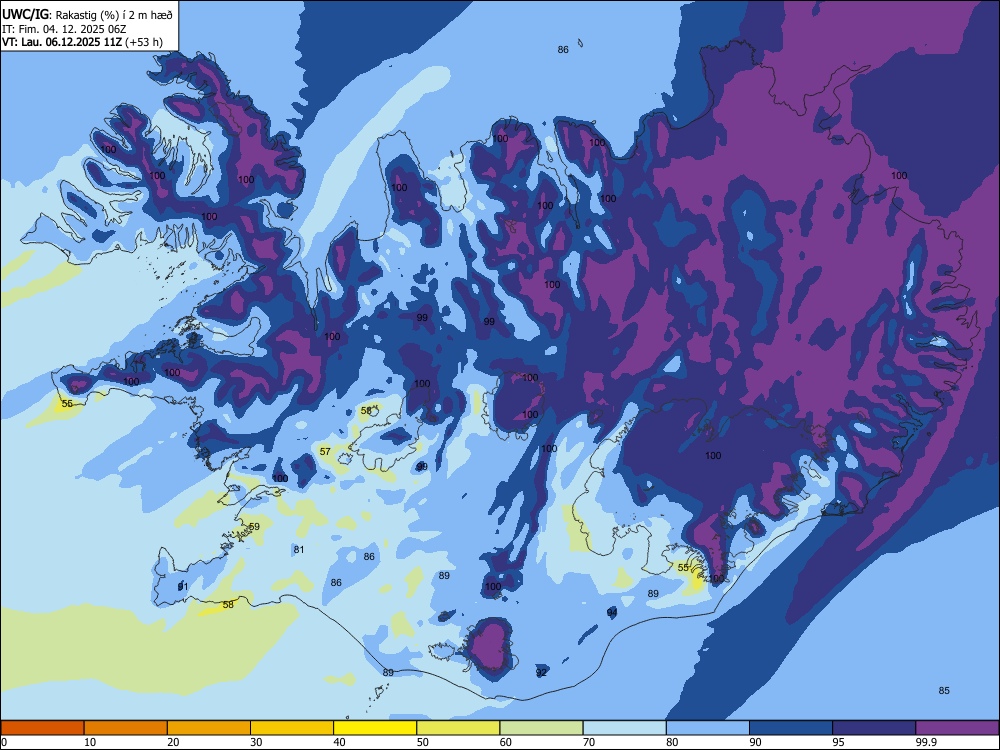
Task: Click the 'VT: Lau. 06.12.2025 11Z (+53 h)' line
Action: pos(82,42)
